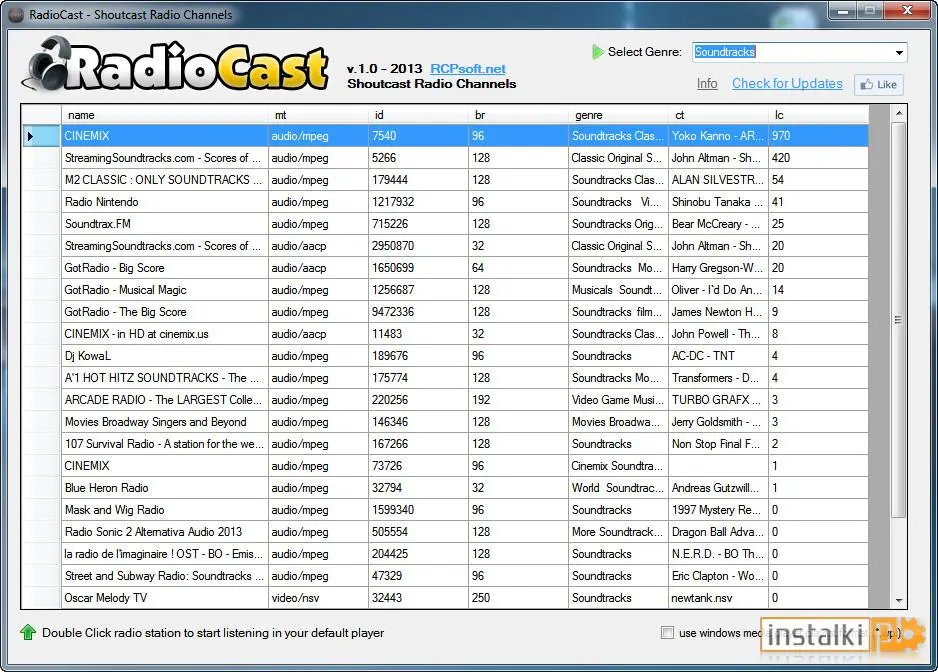Screen dimensions: 938x672
Task: Click the station list vertical scrollbar thumb
Action: (x=898, y=320)
